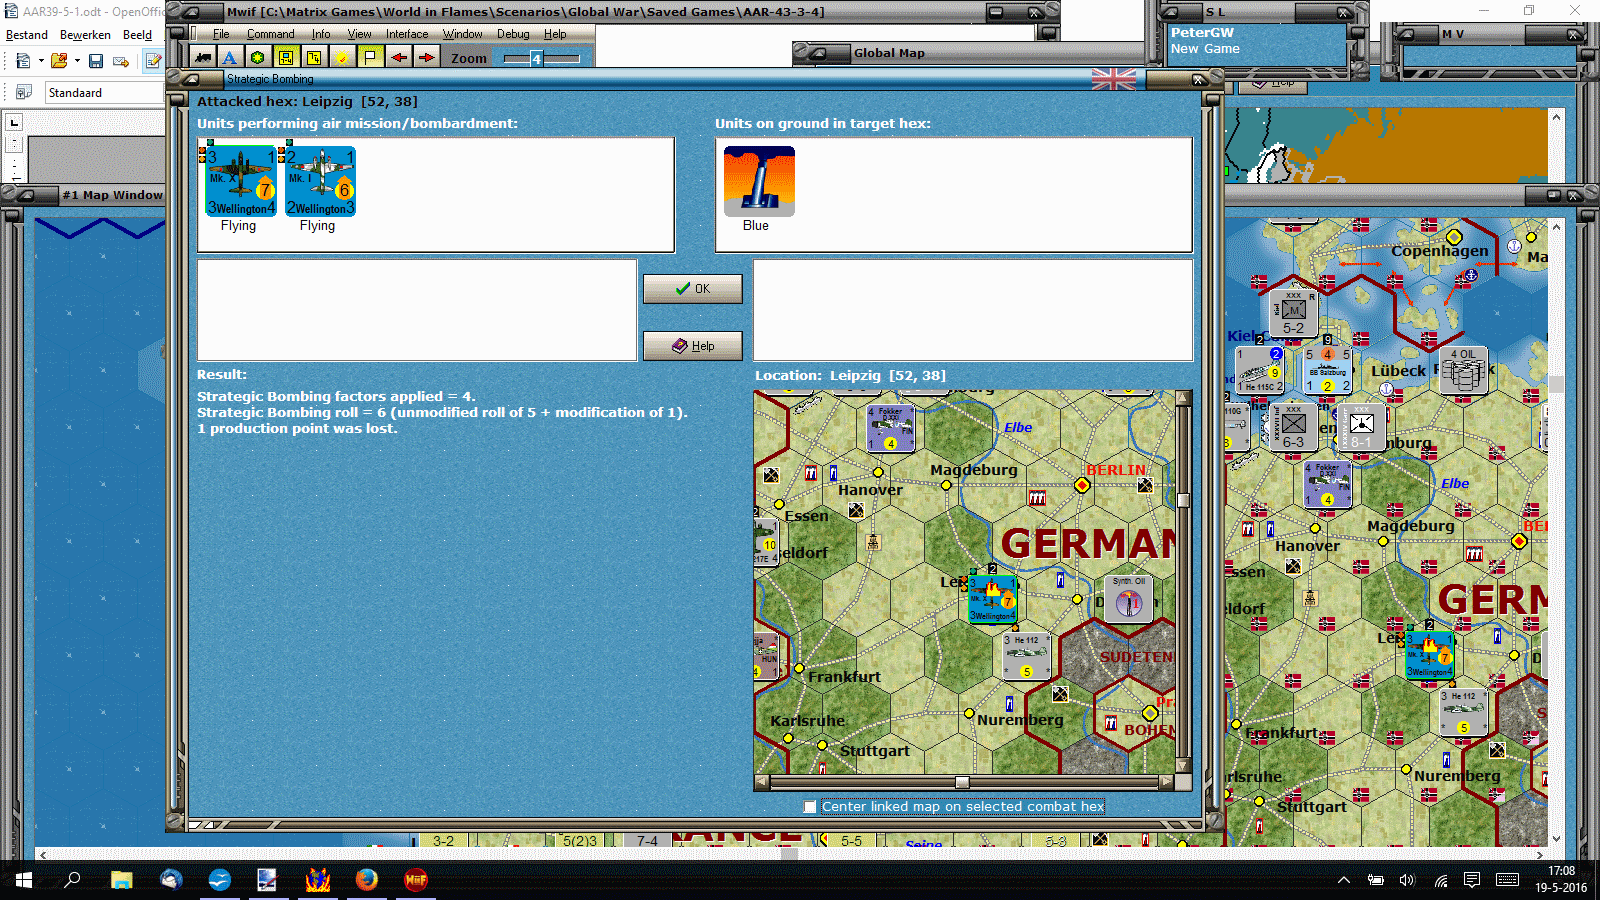Viewport: 1600px width, 900px height.
Task: Click the blue letter A toolbar icon
Action: (230, 58)
